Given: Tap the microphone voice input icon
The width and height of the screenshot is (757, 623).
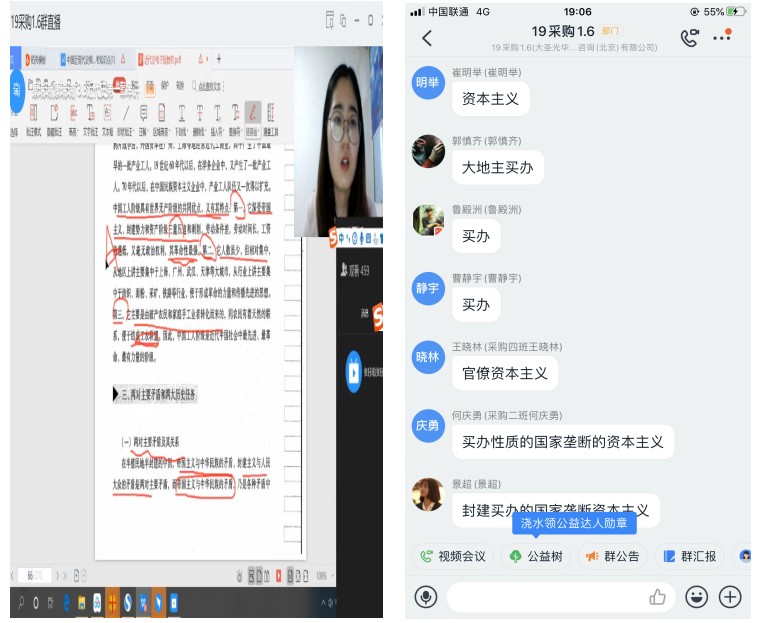Looking at the screenshot, I should tap(427, 597).
